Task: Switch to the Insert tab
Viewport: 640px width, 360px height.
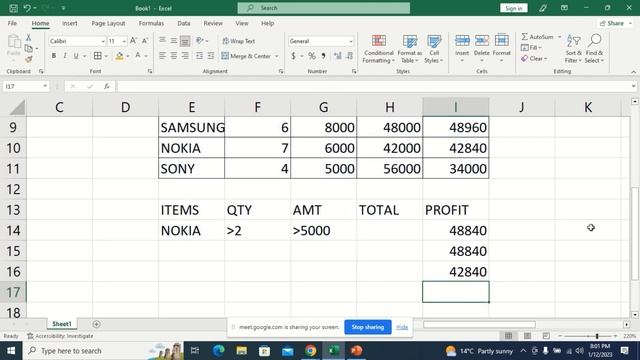Action: point(69,23)
